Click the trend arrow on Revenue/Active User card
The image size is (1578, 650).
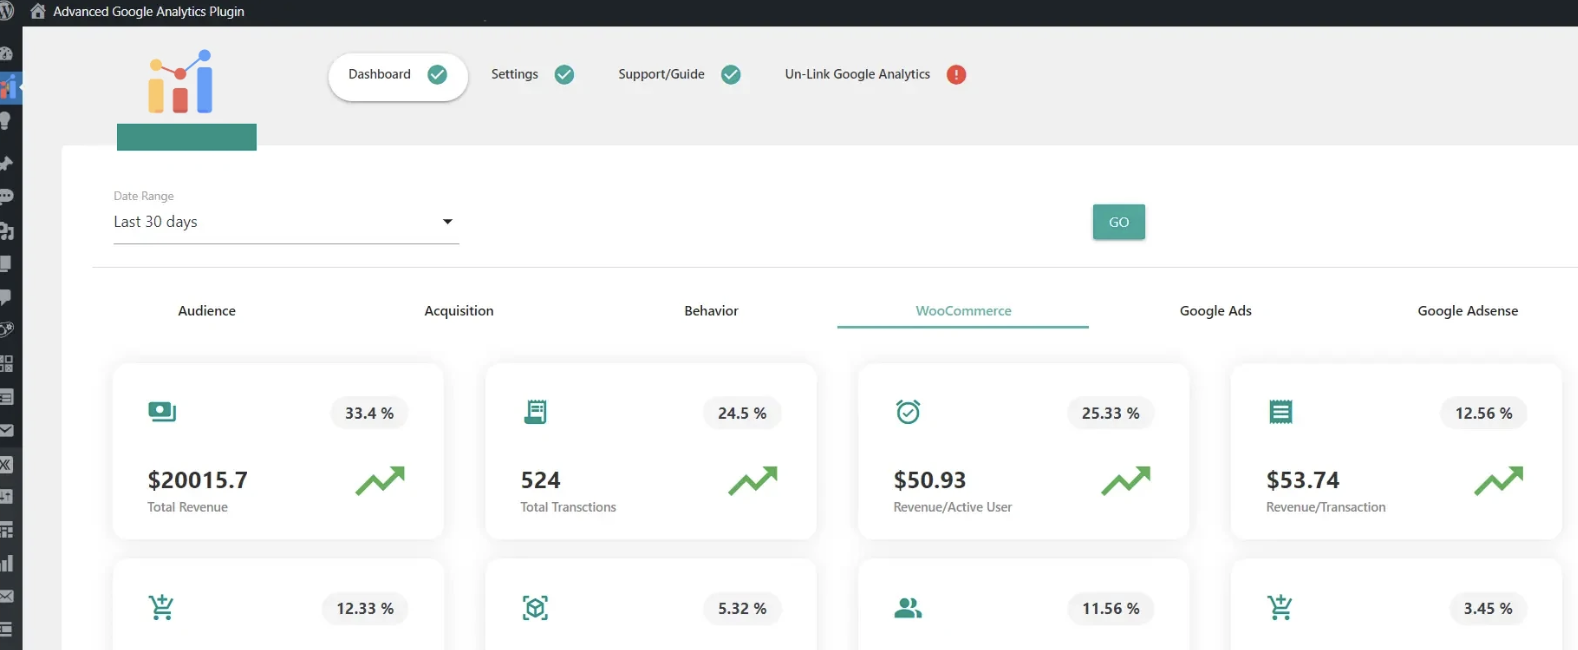tap(1126, 481)
